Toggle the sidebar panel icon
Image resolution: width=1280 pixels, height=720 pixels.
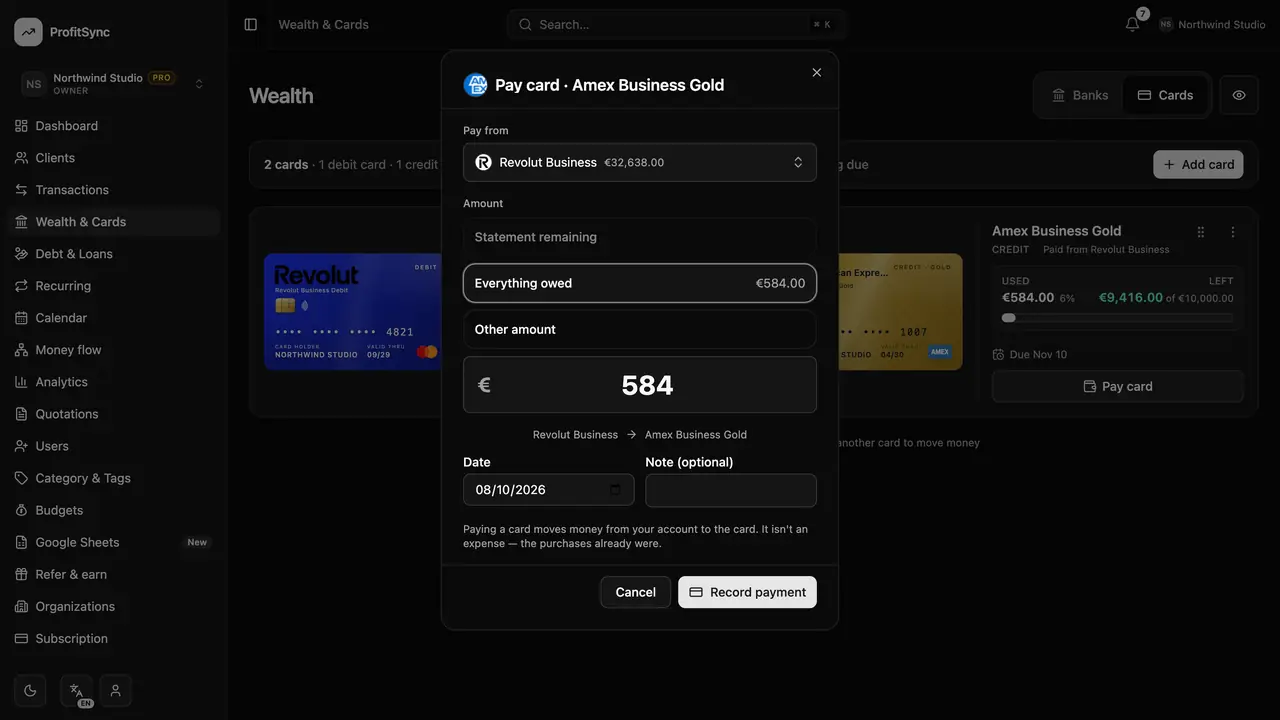(x=251, y=24)
